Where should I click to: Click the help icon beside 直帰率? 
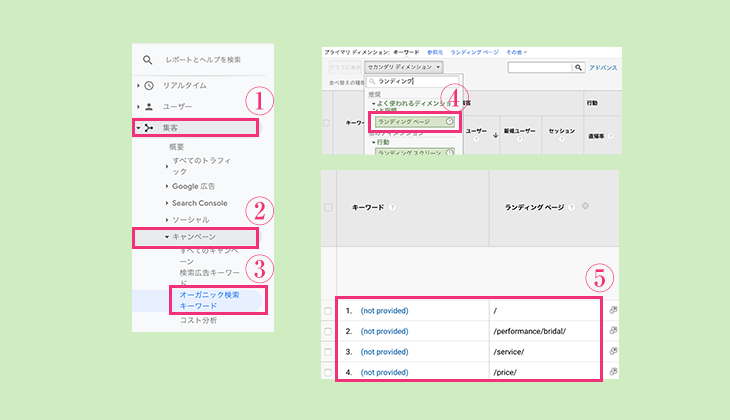(610, 136)
